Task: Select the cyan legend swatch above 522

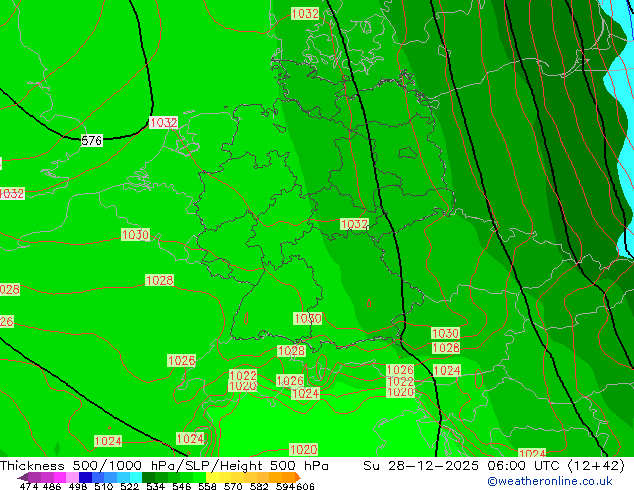Action: [x=136, y=477]
